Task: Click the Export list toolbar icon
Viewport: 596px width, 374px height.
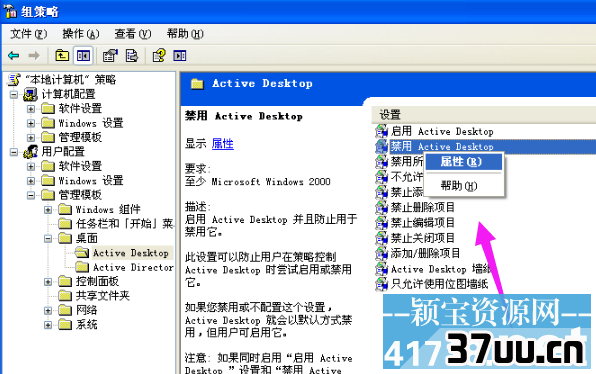Action: click(x=132, y=56)
